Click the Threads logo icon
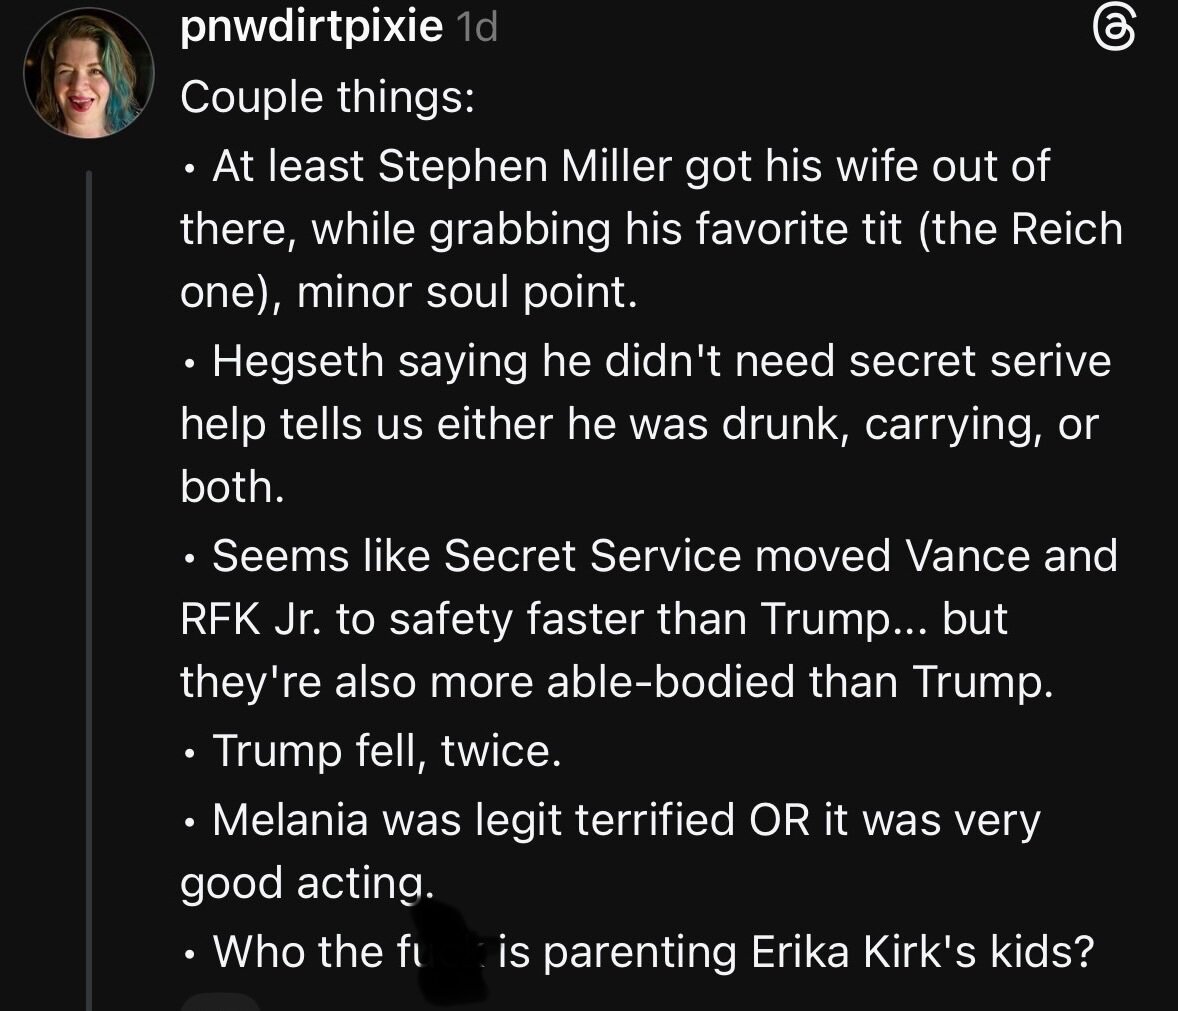 (x=1116, y=32)
